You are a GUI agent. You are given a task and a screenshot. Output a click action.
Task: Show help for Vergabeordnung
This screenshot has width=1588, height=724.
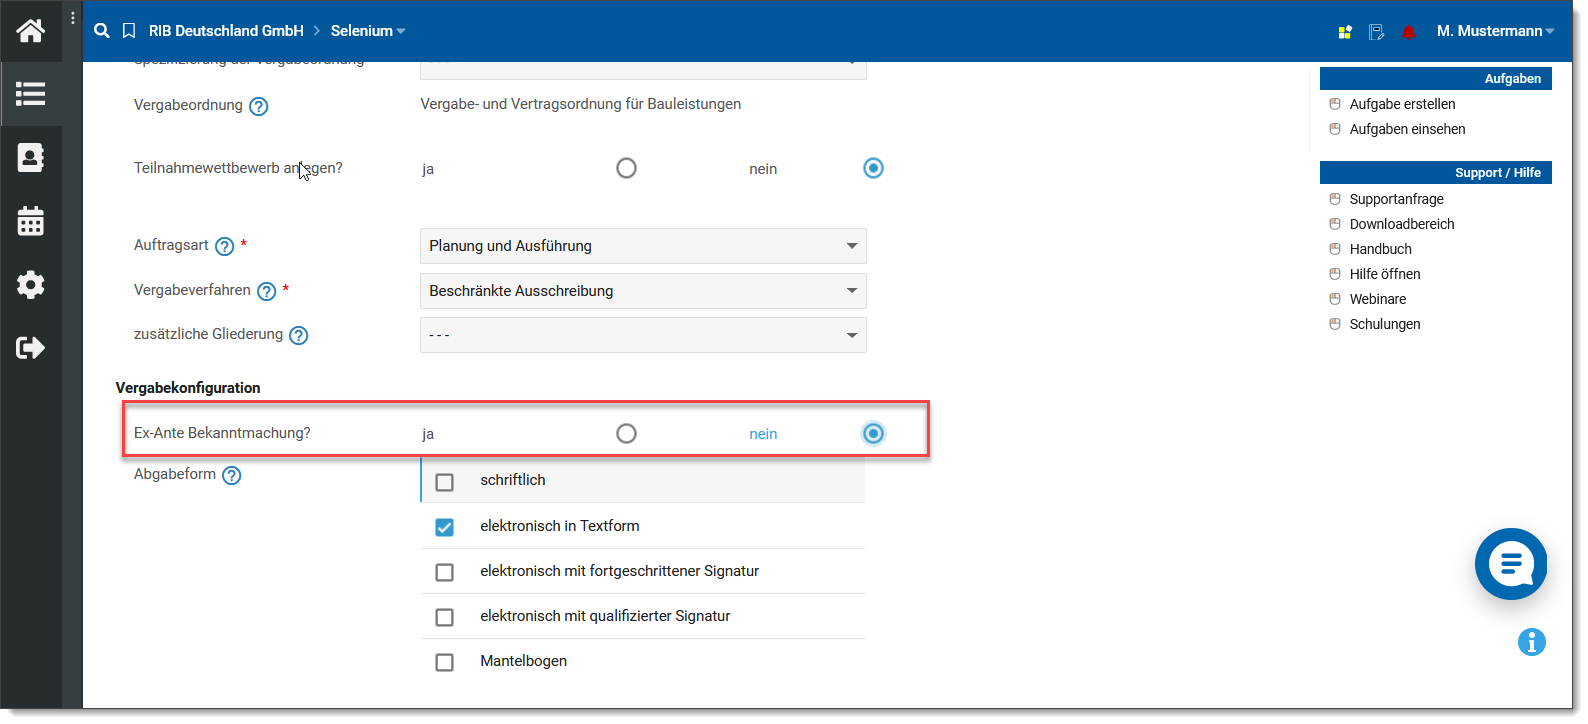pos(258,106)
